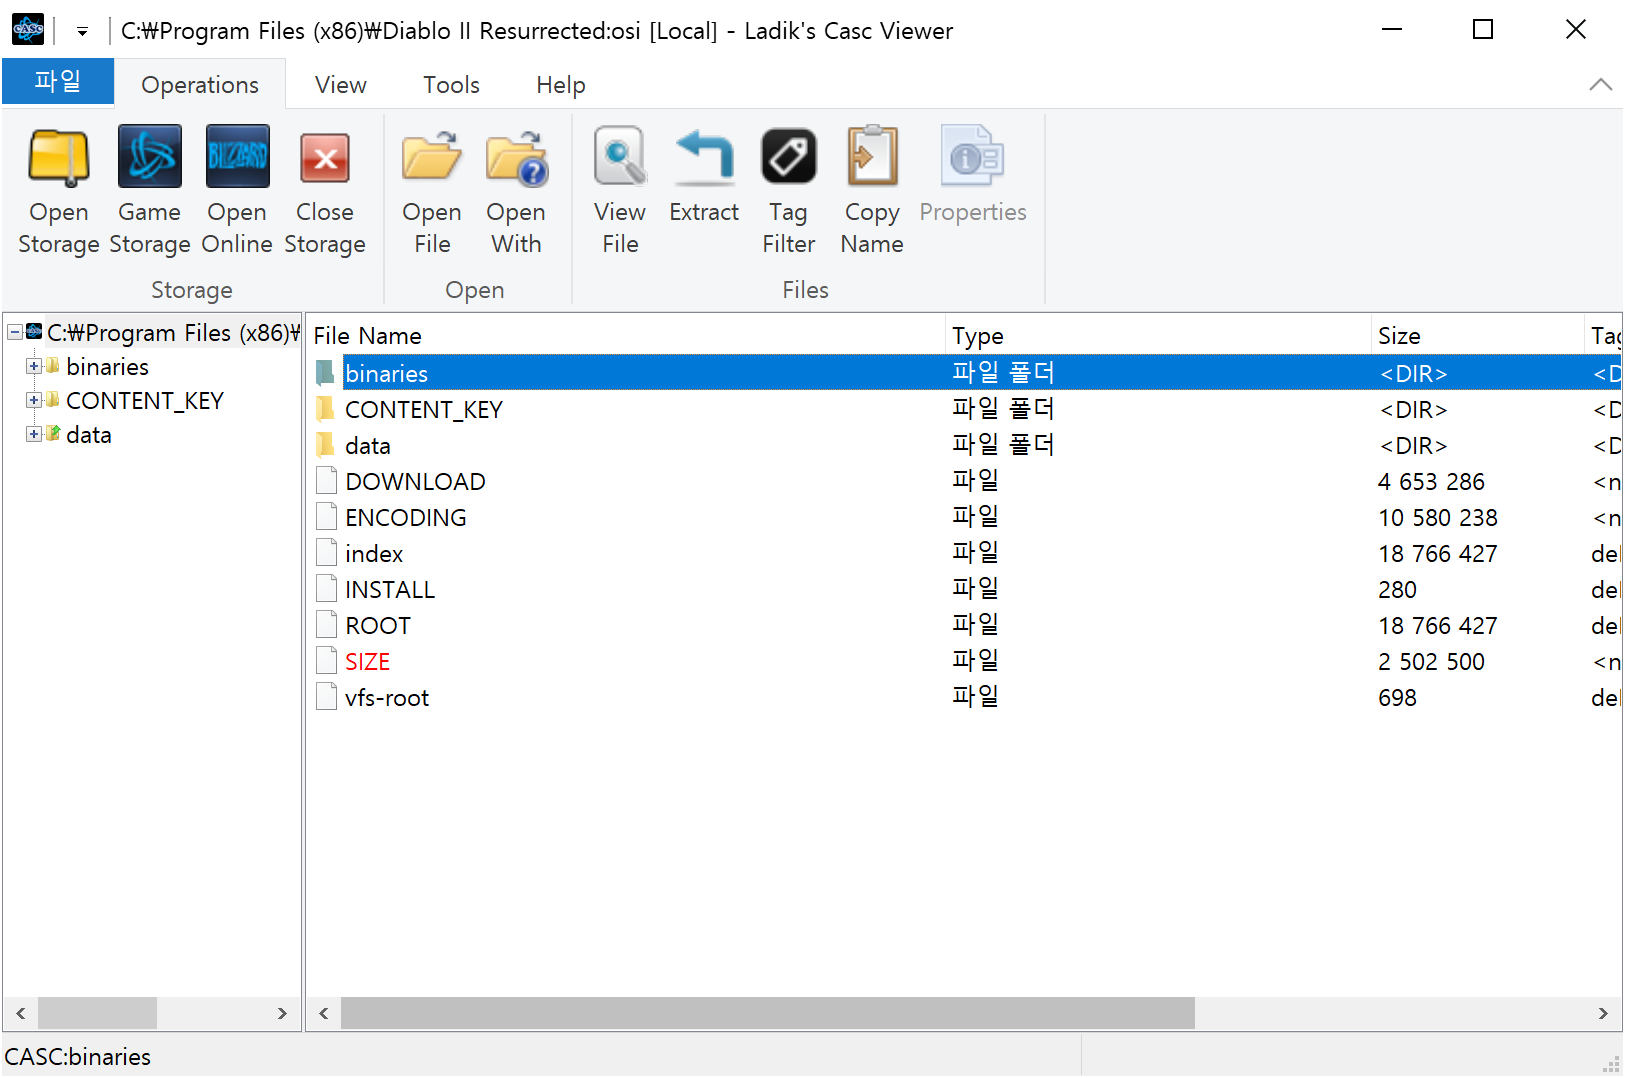This screenshot has height=1078, width=1625.
Task: Open the Help tab
Action: click(x=561, y=85)
